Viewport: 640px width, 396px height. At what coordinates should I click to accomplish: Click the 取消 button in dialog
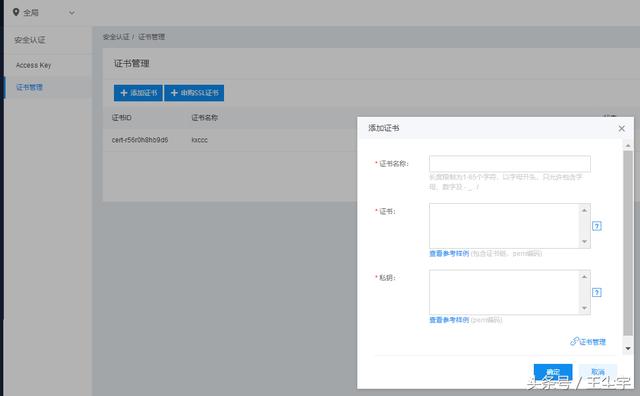598,372
